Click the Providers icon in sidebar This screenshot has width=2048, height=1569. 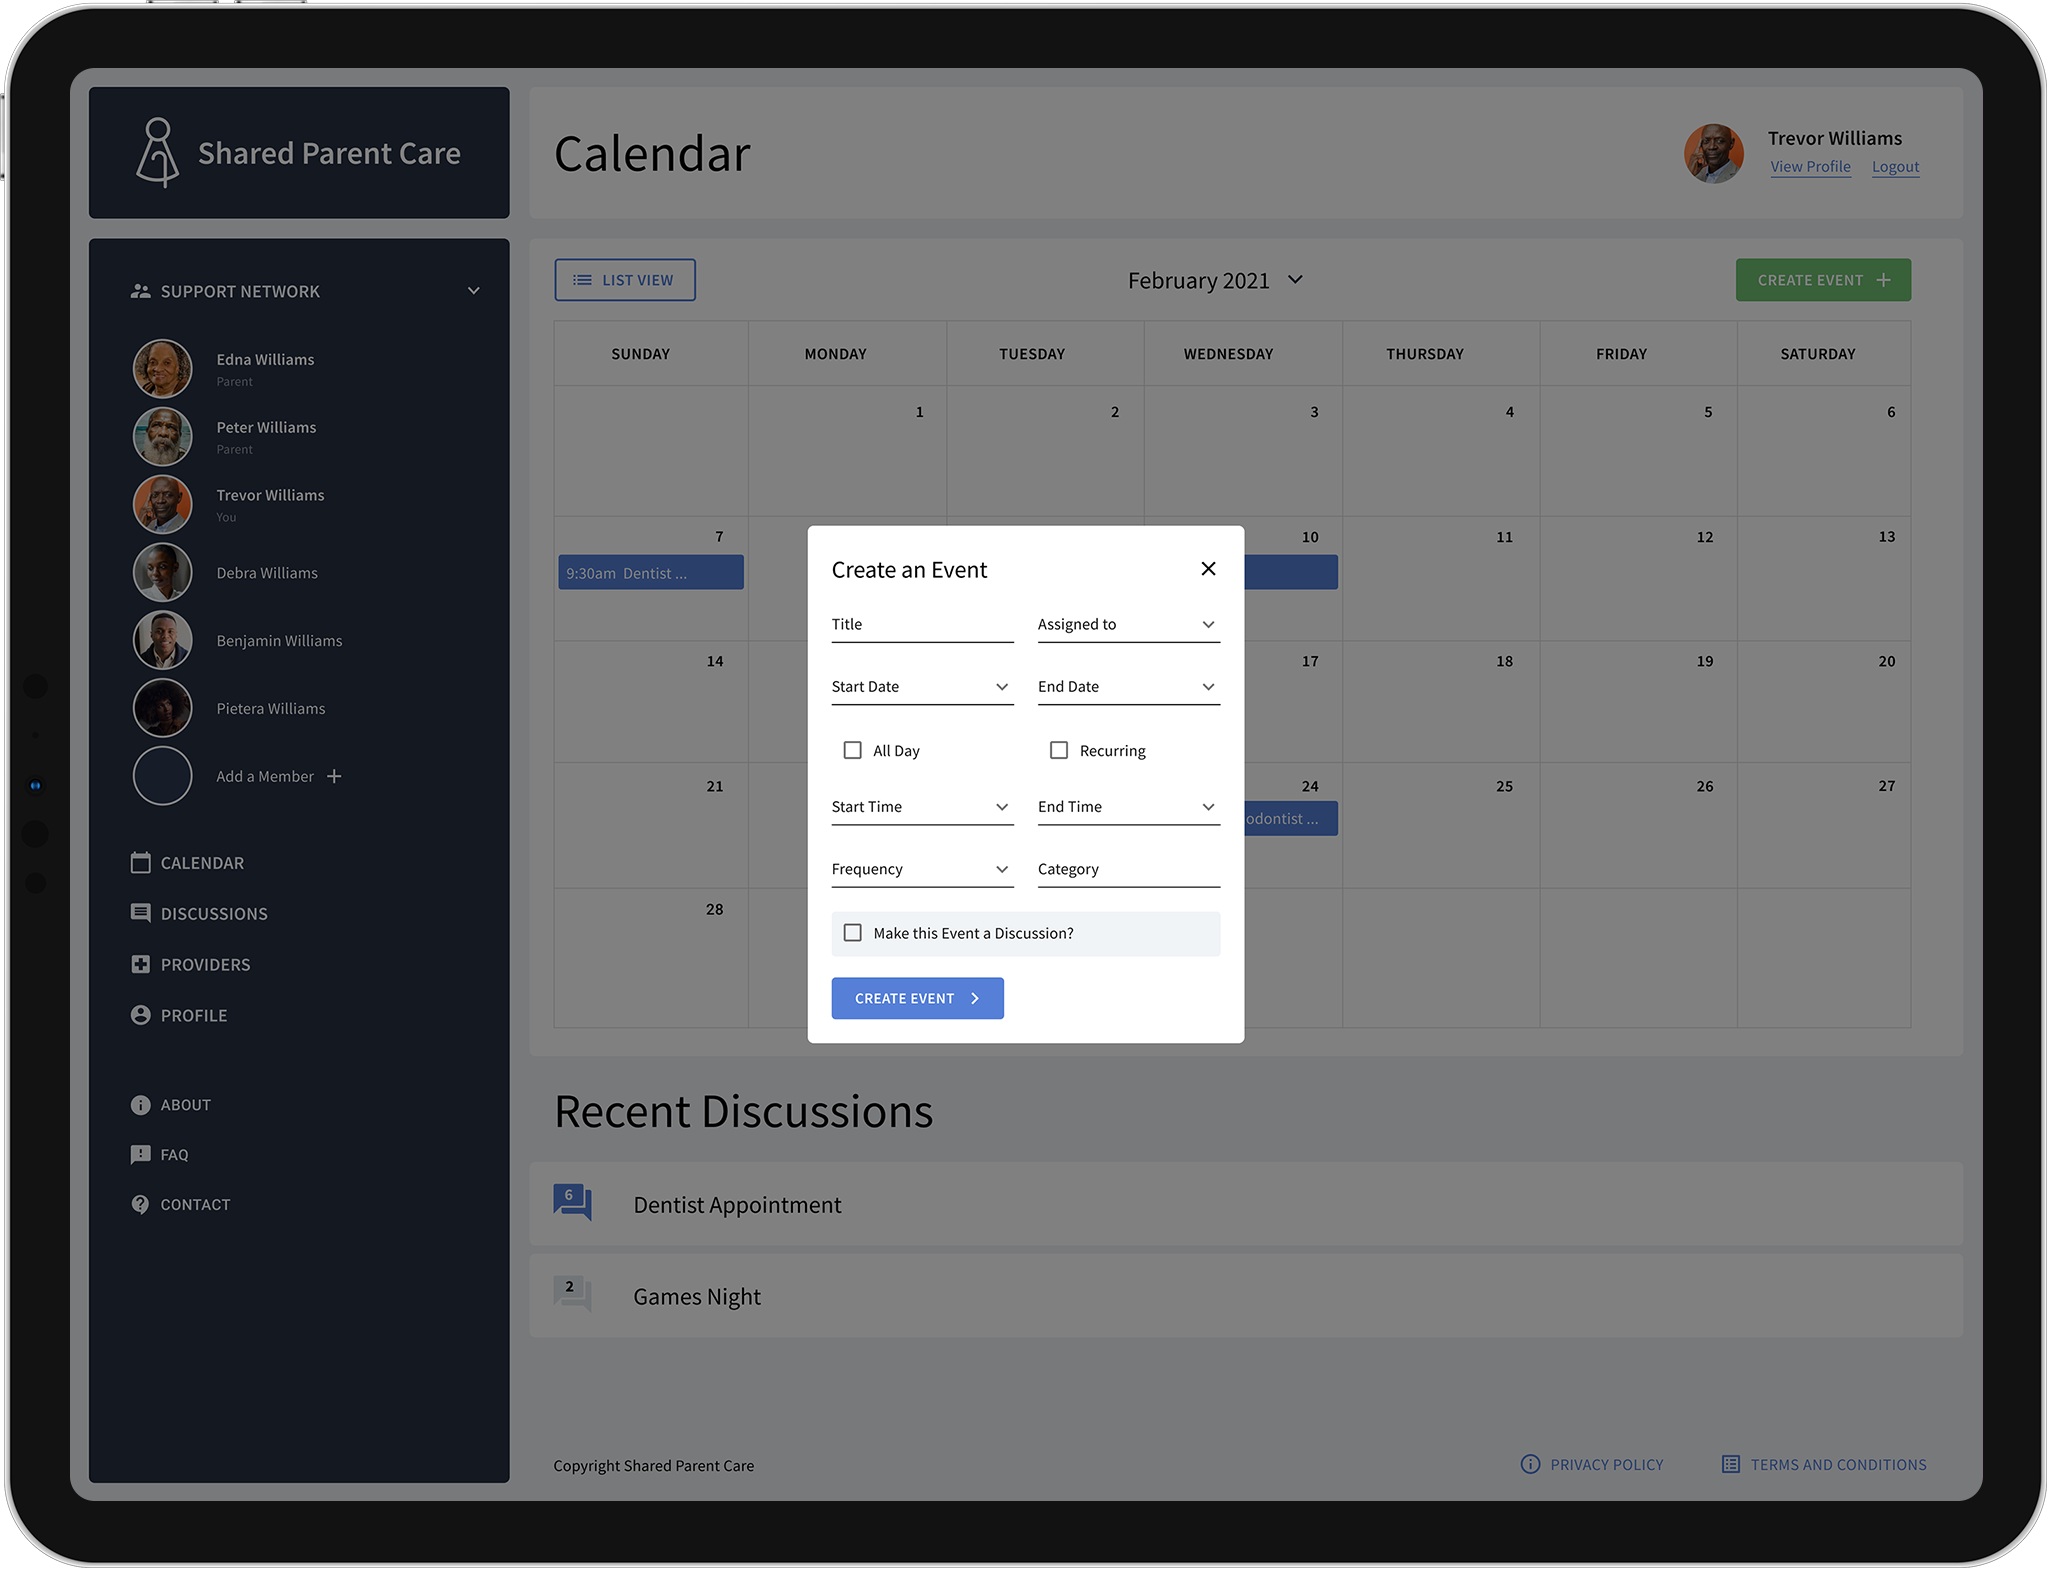140,962
